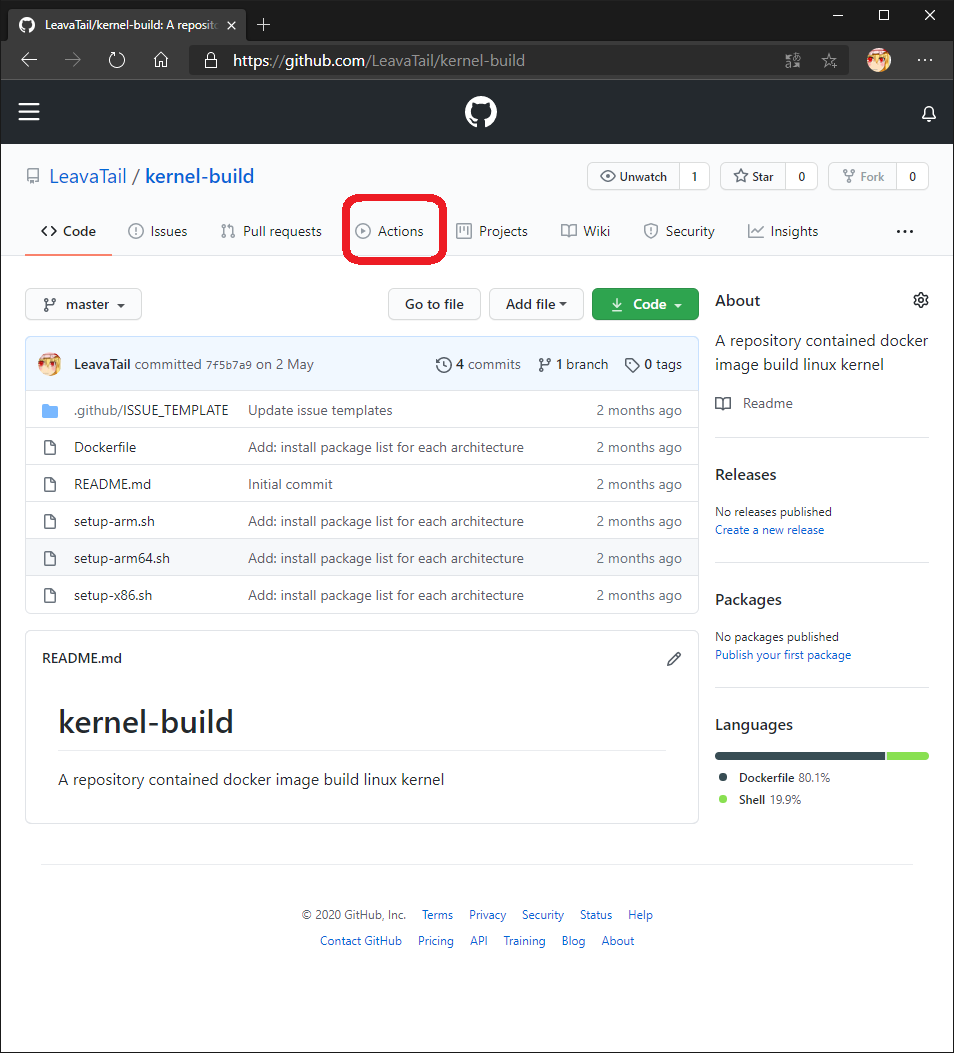Click Publish your first package
Image resolution: width=954 pixels, height=1053 pixels.
[x=783, y=655]
